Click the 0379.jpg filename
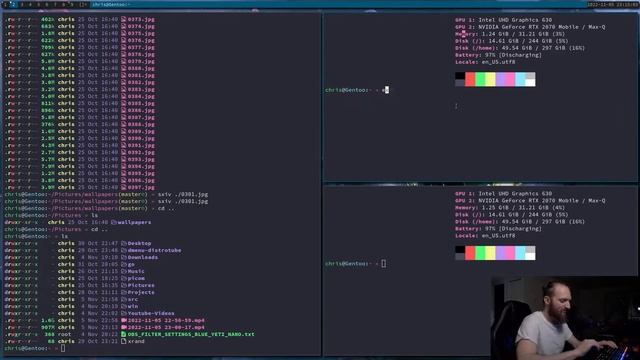 tap(141, 61)
